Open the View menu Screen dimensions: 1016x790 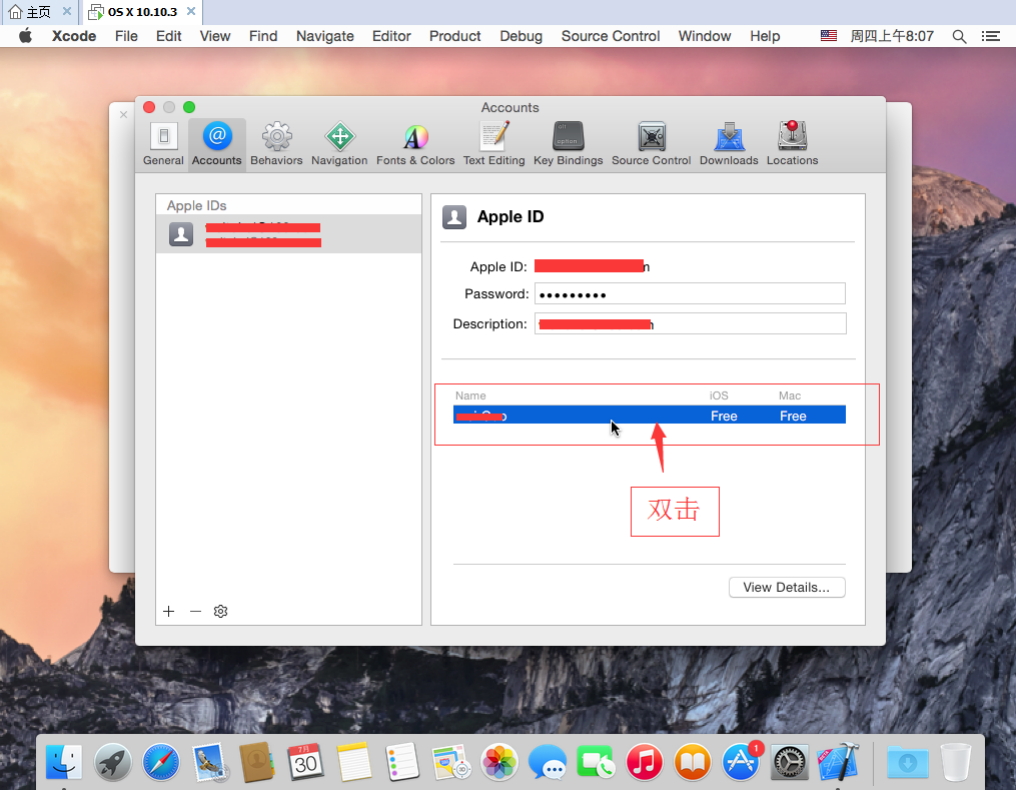[215, 36]
